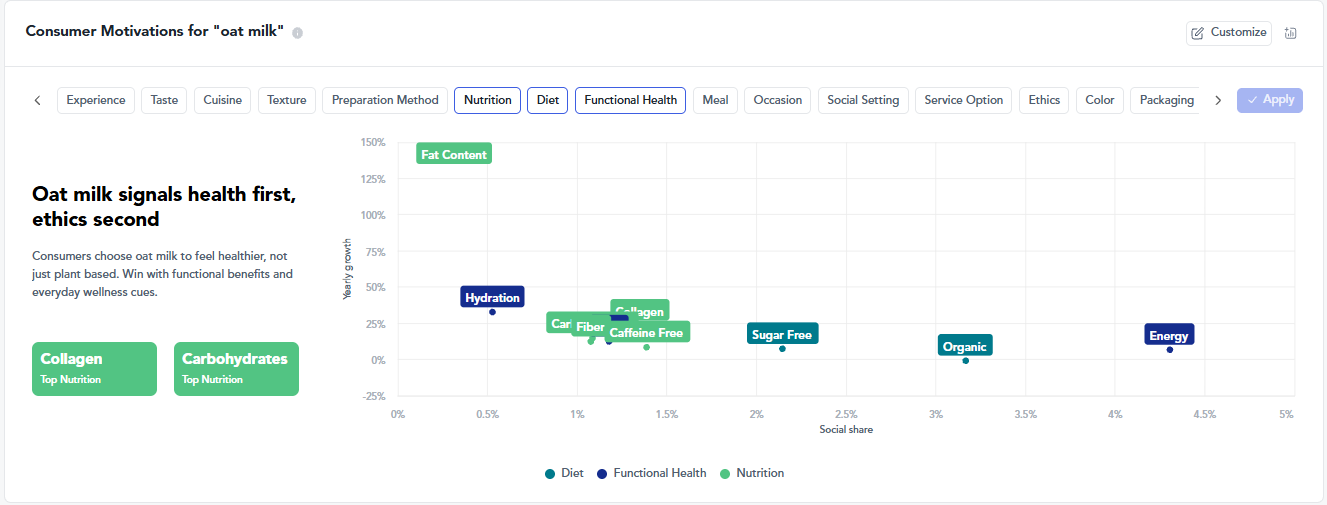Deselect the Nutrition category chip
This screenshot has height=505, width=1327.
pos(487,100)
